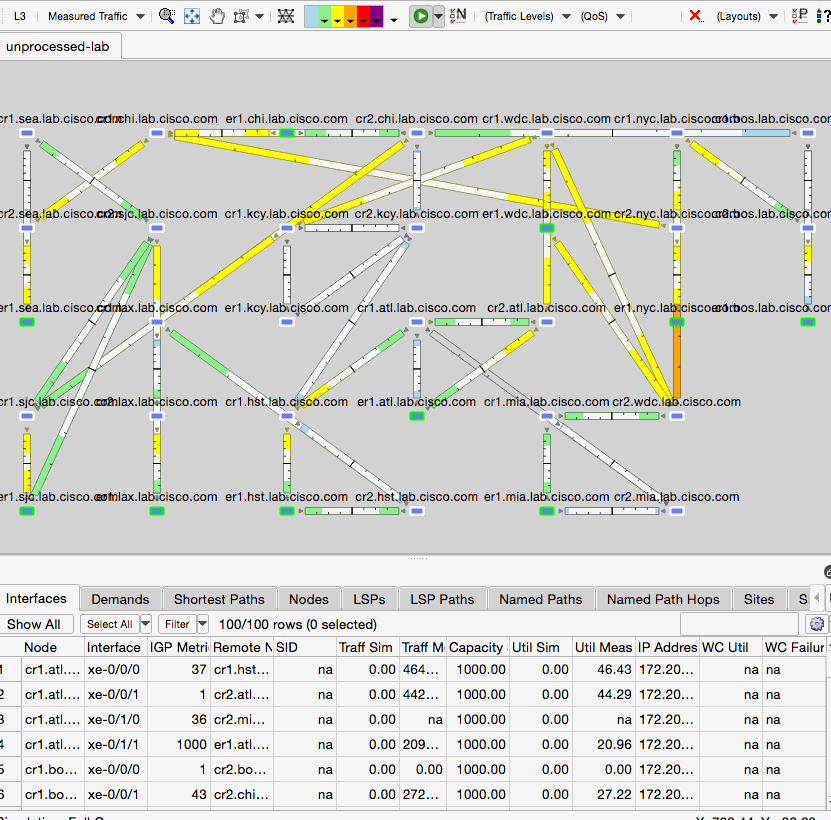831x820 pixels.
Task: Open the Sites tab
Action: (758, 599)
